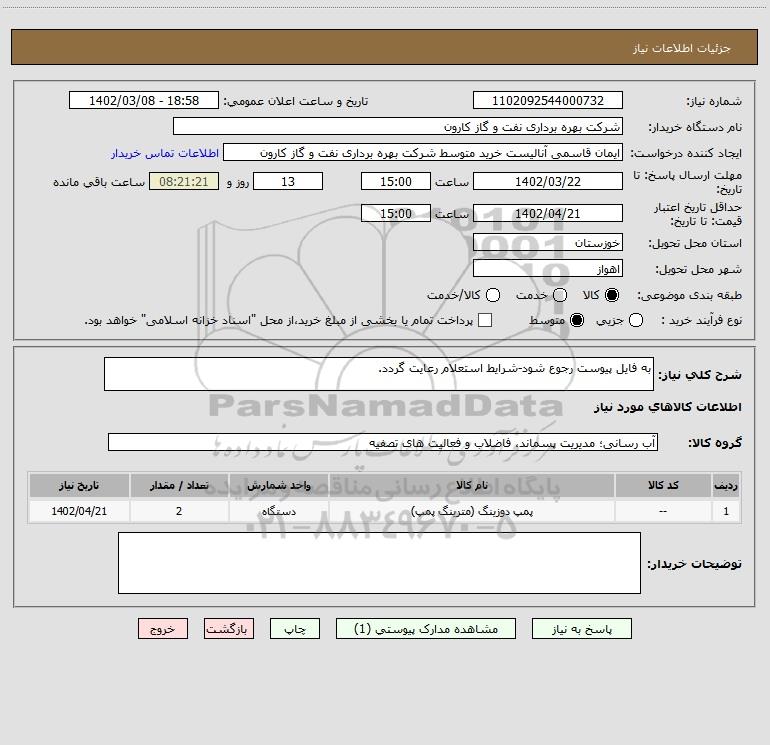Choose the متوسط purchase type radio
The image size is (770, 745).
click(x=577, y=320)
